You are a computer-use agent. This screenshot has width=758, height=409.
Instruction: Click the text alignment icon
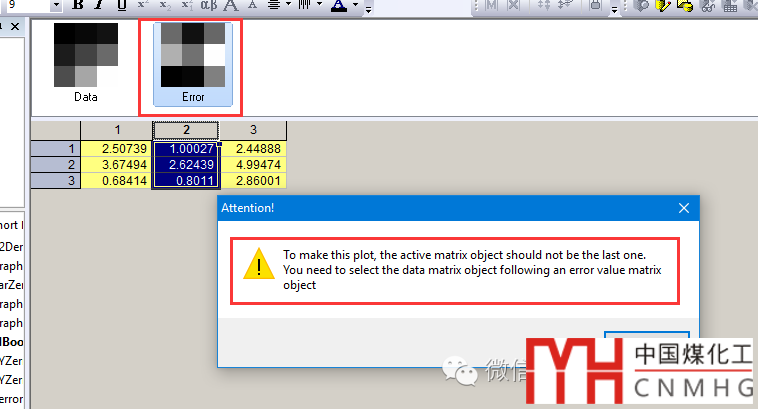[x=274, y=5]
